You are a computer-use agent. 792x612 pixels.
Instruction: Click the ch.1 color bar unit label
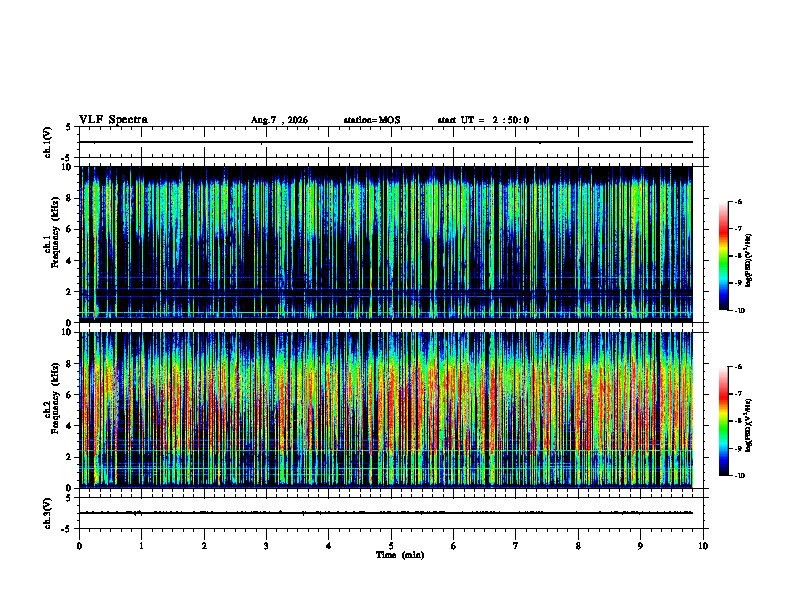tap(749, 261)
